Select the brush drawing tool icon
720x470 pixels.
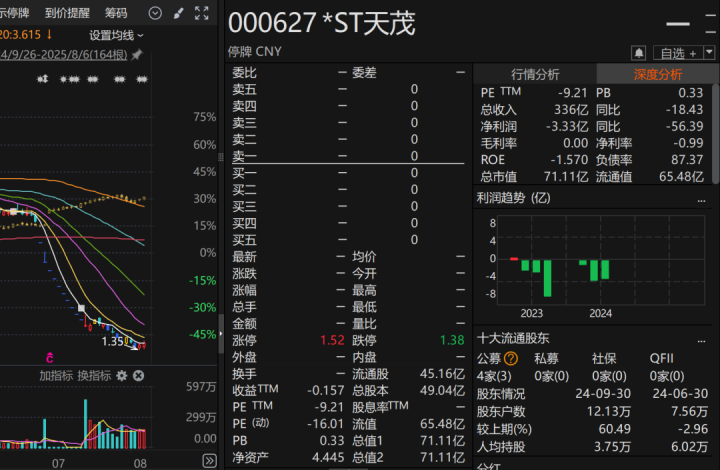click(x=179, y=13)
